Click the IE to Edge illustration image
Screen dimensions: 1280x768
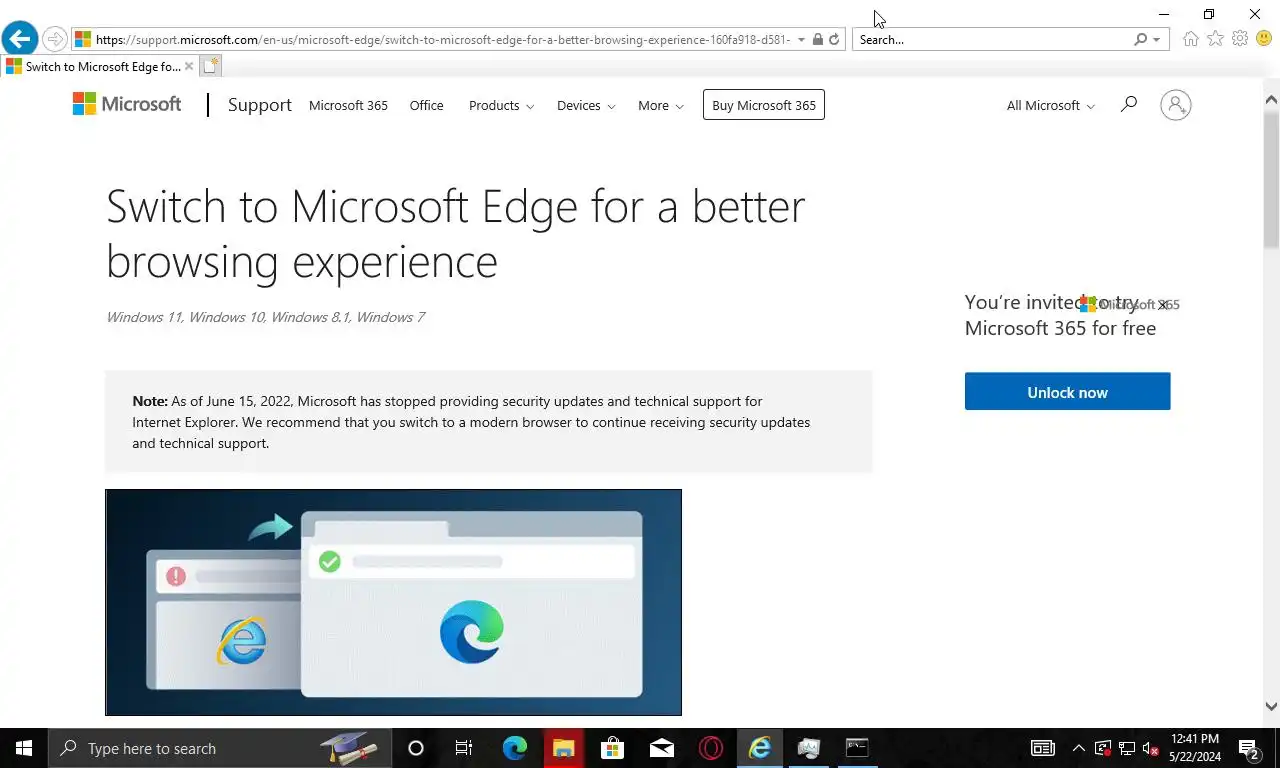393,602
